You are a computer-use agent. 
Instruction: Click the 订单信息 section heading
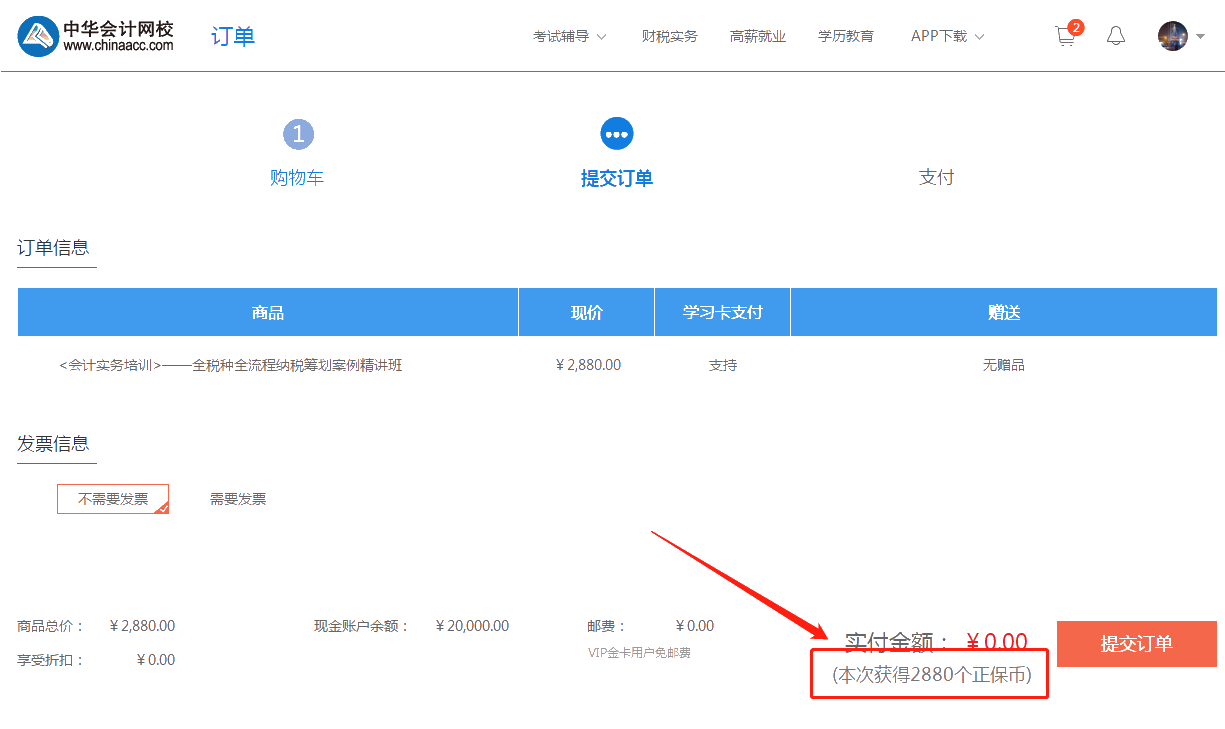click(x=53, y=248)
